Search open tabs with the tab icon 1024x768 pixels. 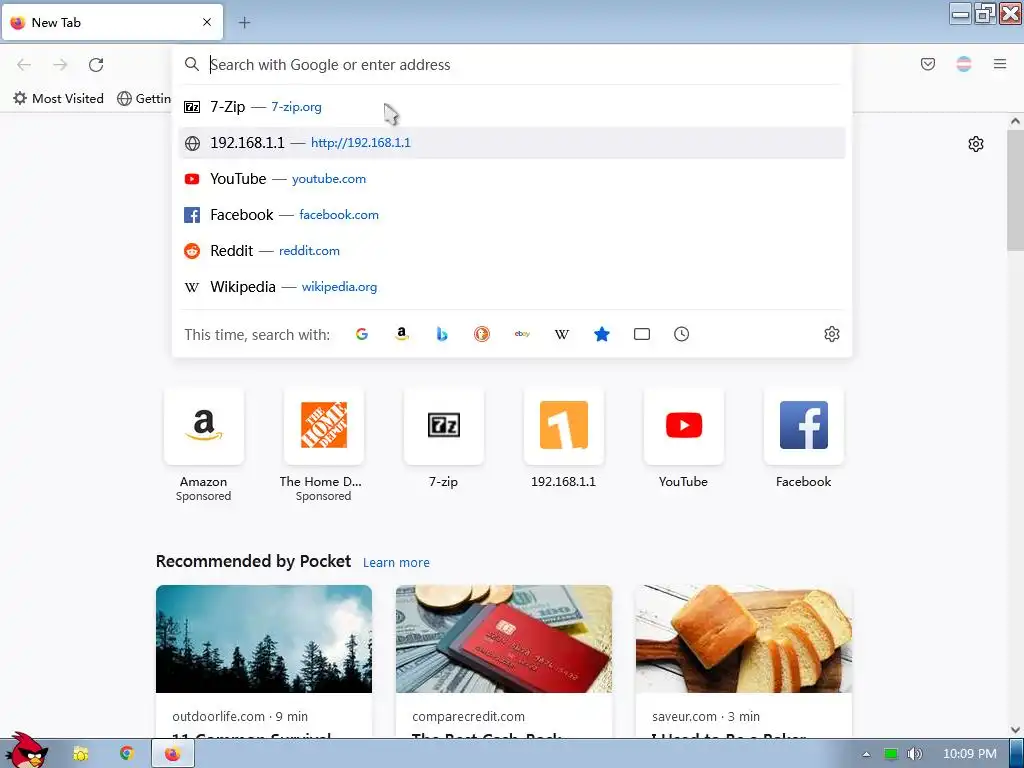[x=642, y=334]
